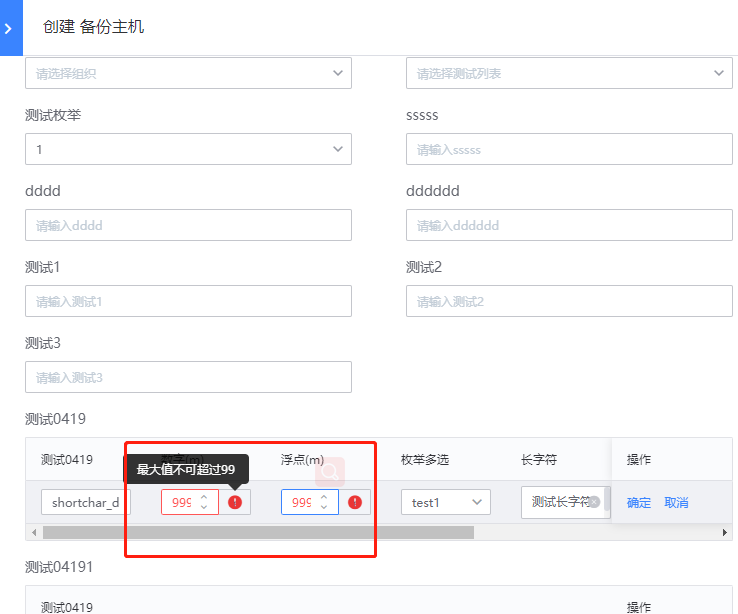Image resolution: width=738 pixels, height=614 pixels.
Task: Click the 枚举多选 column header
Action: pyautogui.click(x=425, y=460)
